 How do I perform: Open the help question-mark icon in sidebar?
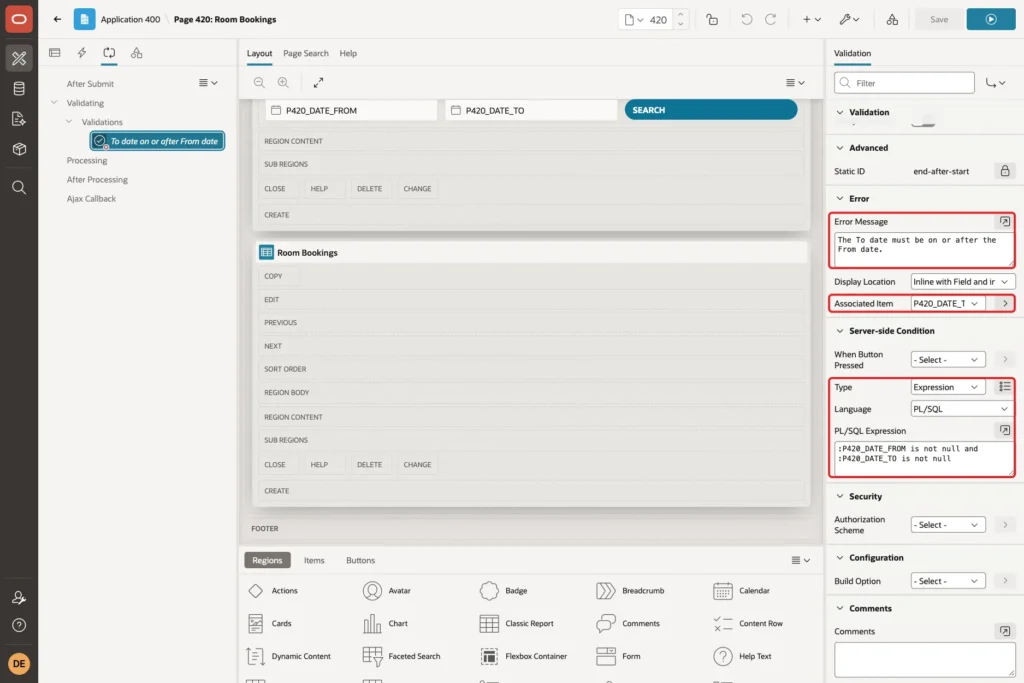coord(19,625)
